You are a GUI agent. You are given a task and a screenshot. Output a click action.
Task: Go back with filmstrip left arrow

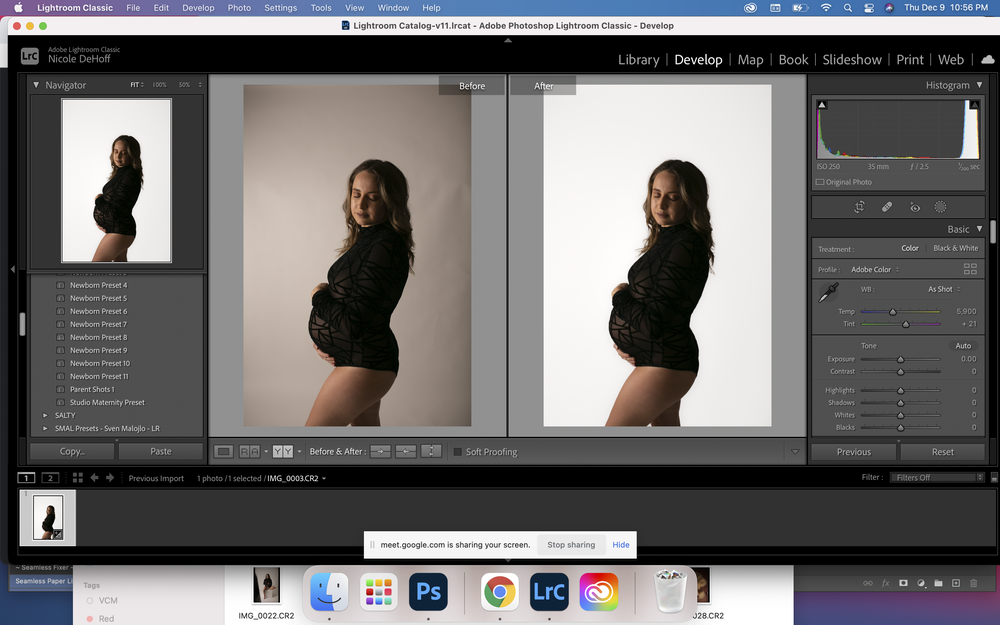pyautogui.click(x=94, y=478)
